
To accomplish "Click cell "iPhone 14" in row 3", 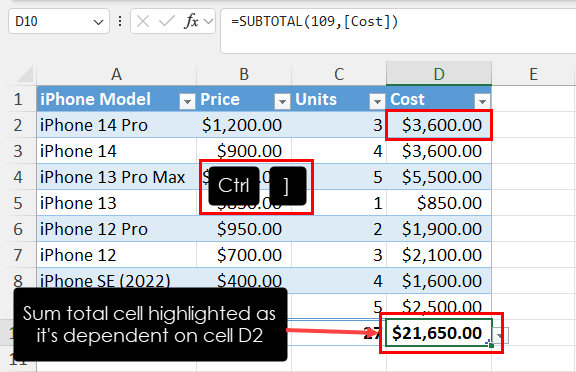I will pos(116,151).
